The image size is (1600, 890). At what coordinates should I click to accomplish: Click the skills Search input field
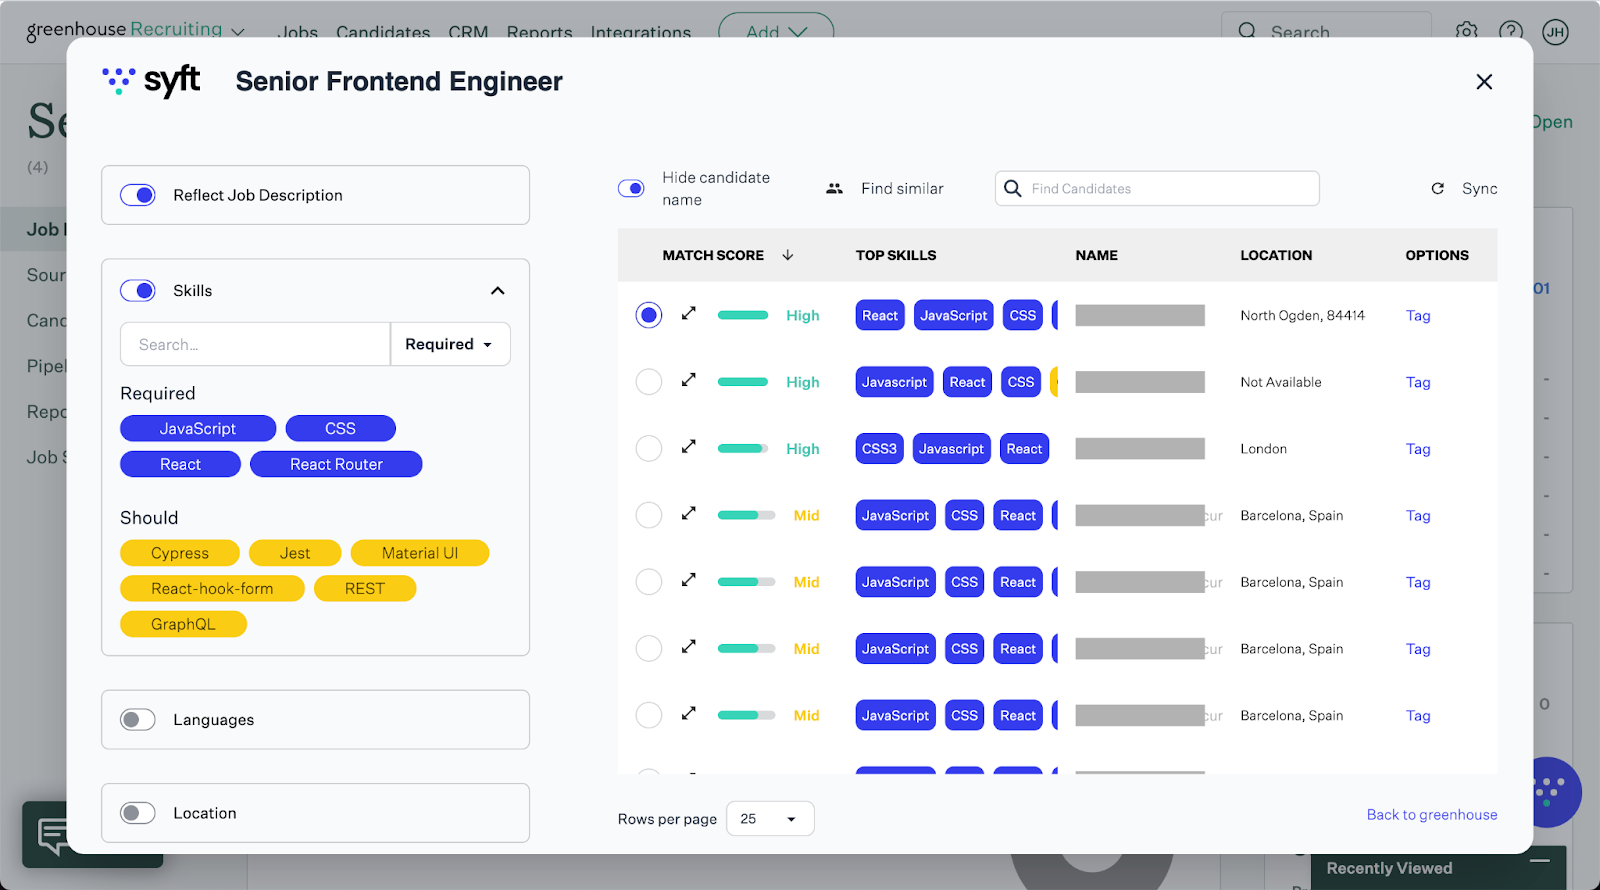tap(255, 344)
